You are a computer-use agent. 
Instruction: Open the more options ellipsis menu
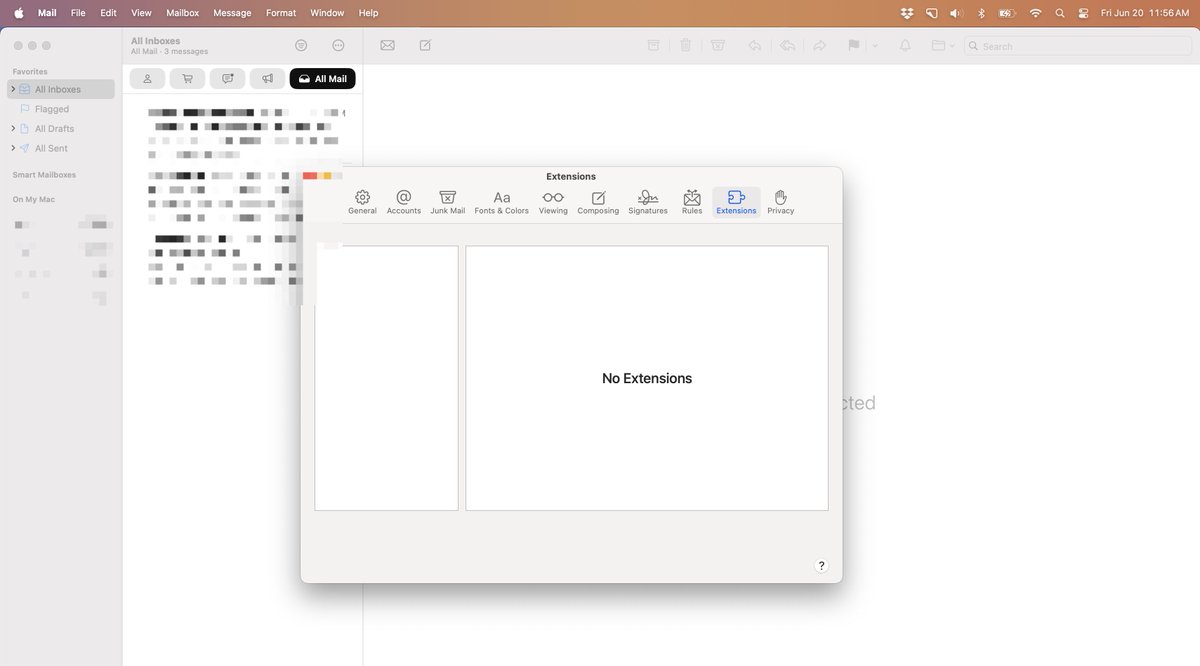[339, 46]
